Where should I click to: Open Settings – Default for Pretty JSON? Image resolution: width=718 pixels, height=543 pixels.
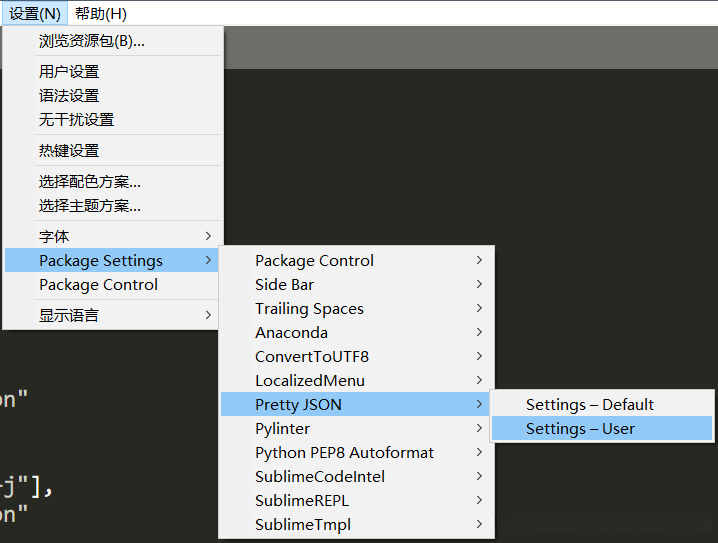[590, 405]
